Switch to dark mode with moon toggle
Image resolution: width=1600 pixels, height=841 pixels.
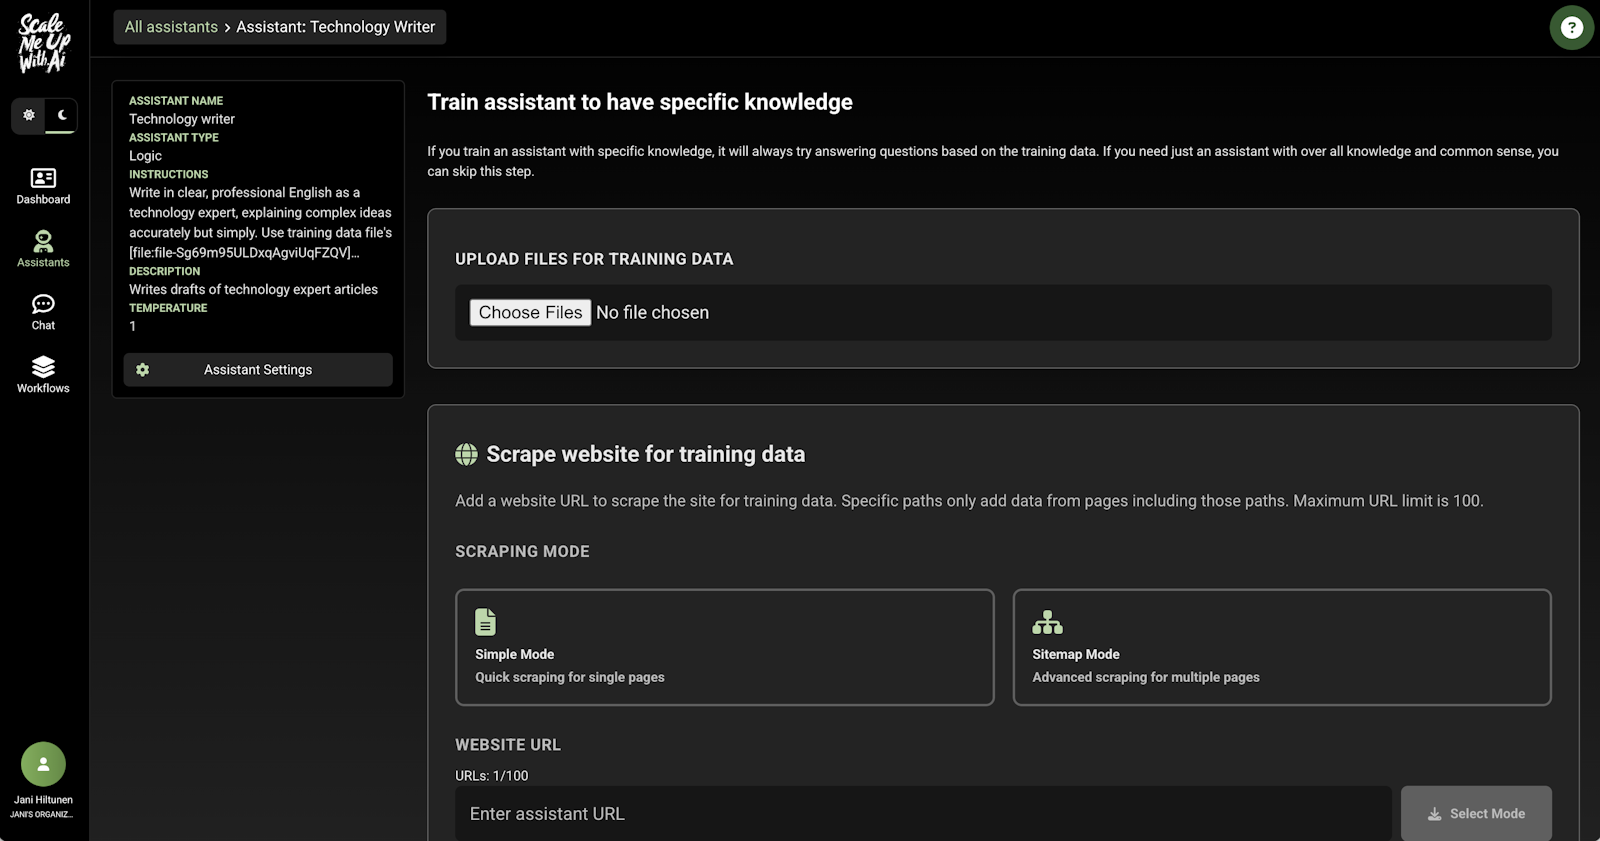tap(62, 115)
